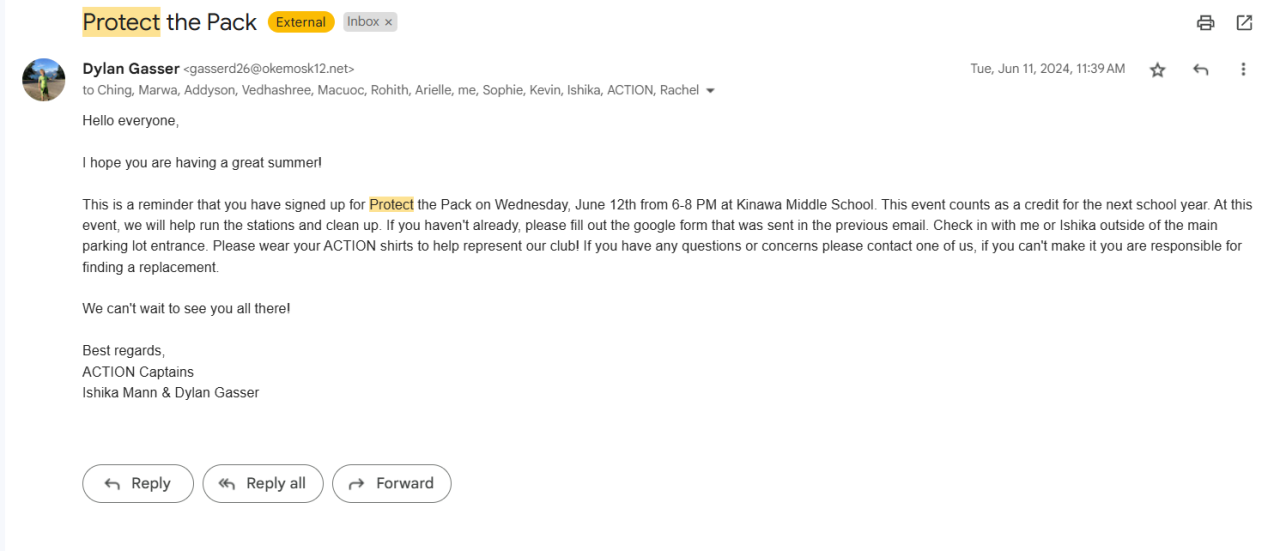
Task: Click the highlighted word Protect in the body
Action: pyautogui.click(x=391, y=204)
